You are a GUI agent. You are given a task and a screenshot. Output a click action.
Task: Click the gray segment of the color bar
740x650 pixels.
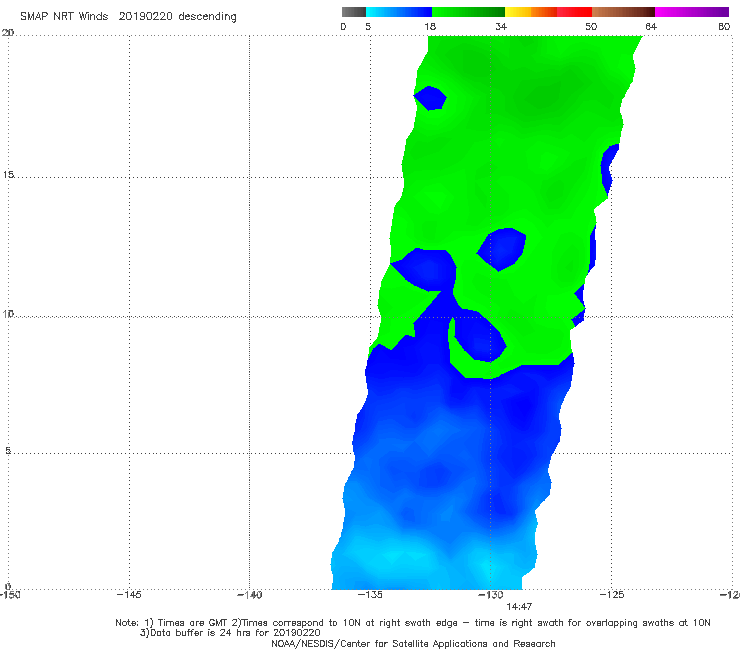(354, 12)
